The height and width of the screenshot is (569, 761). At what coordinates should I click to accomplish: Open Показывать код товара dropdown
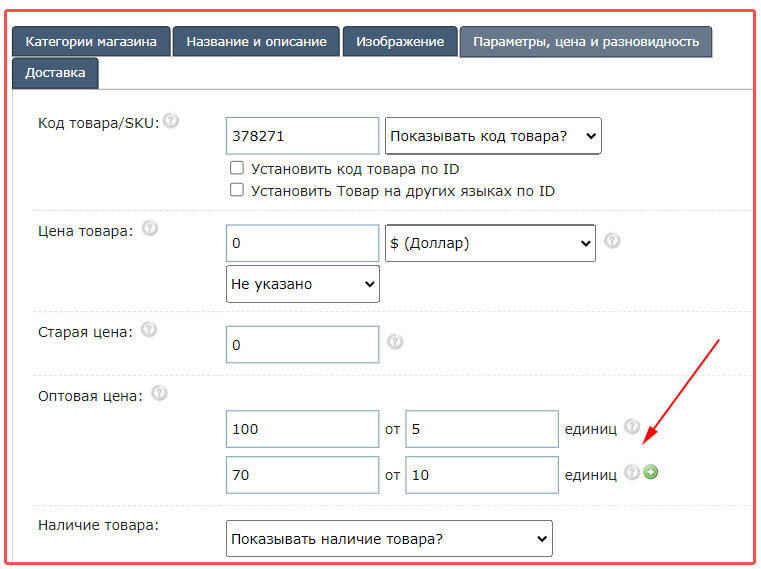pyautogui.click(x=493, y=136)
